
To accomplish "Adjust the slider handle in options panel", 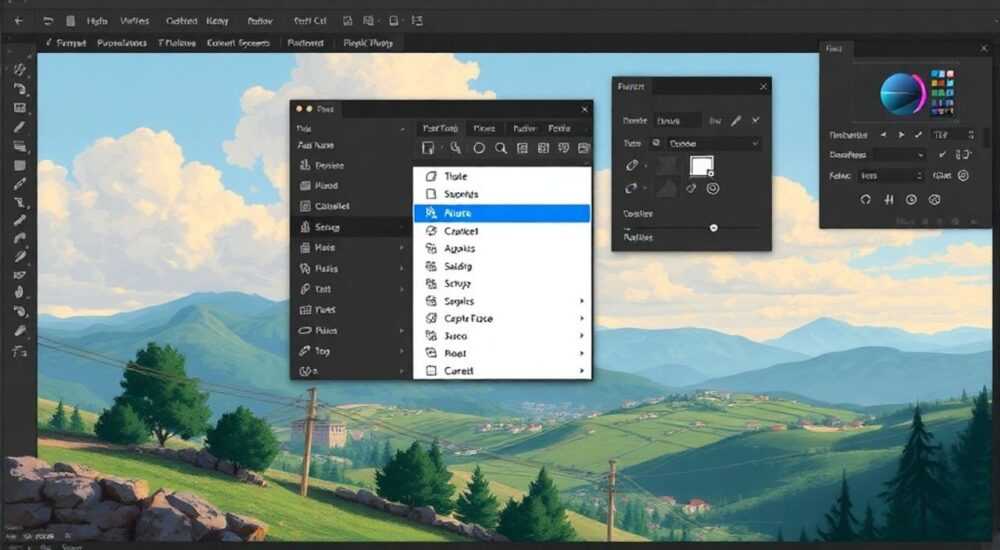I will [714, 228].
